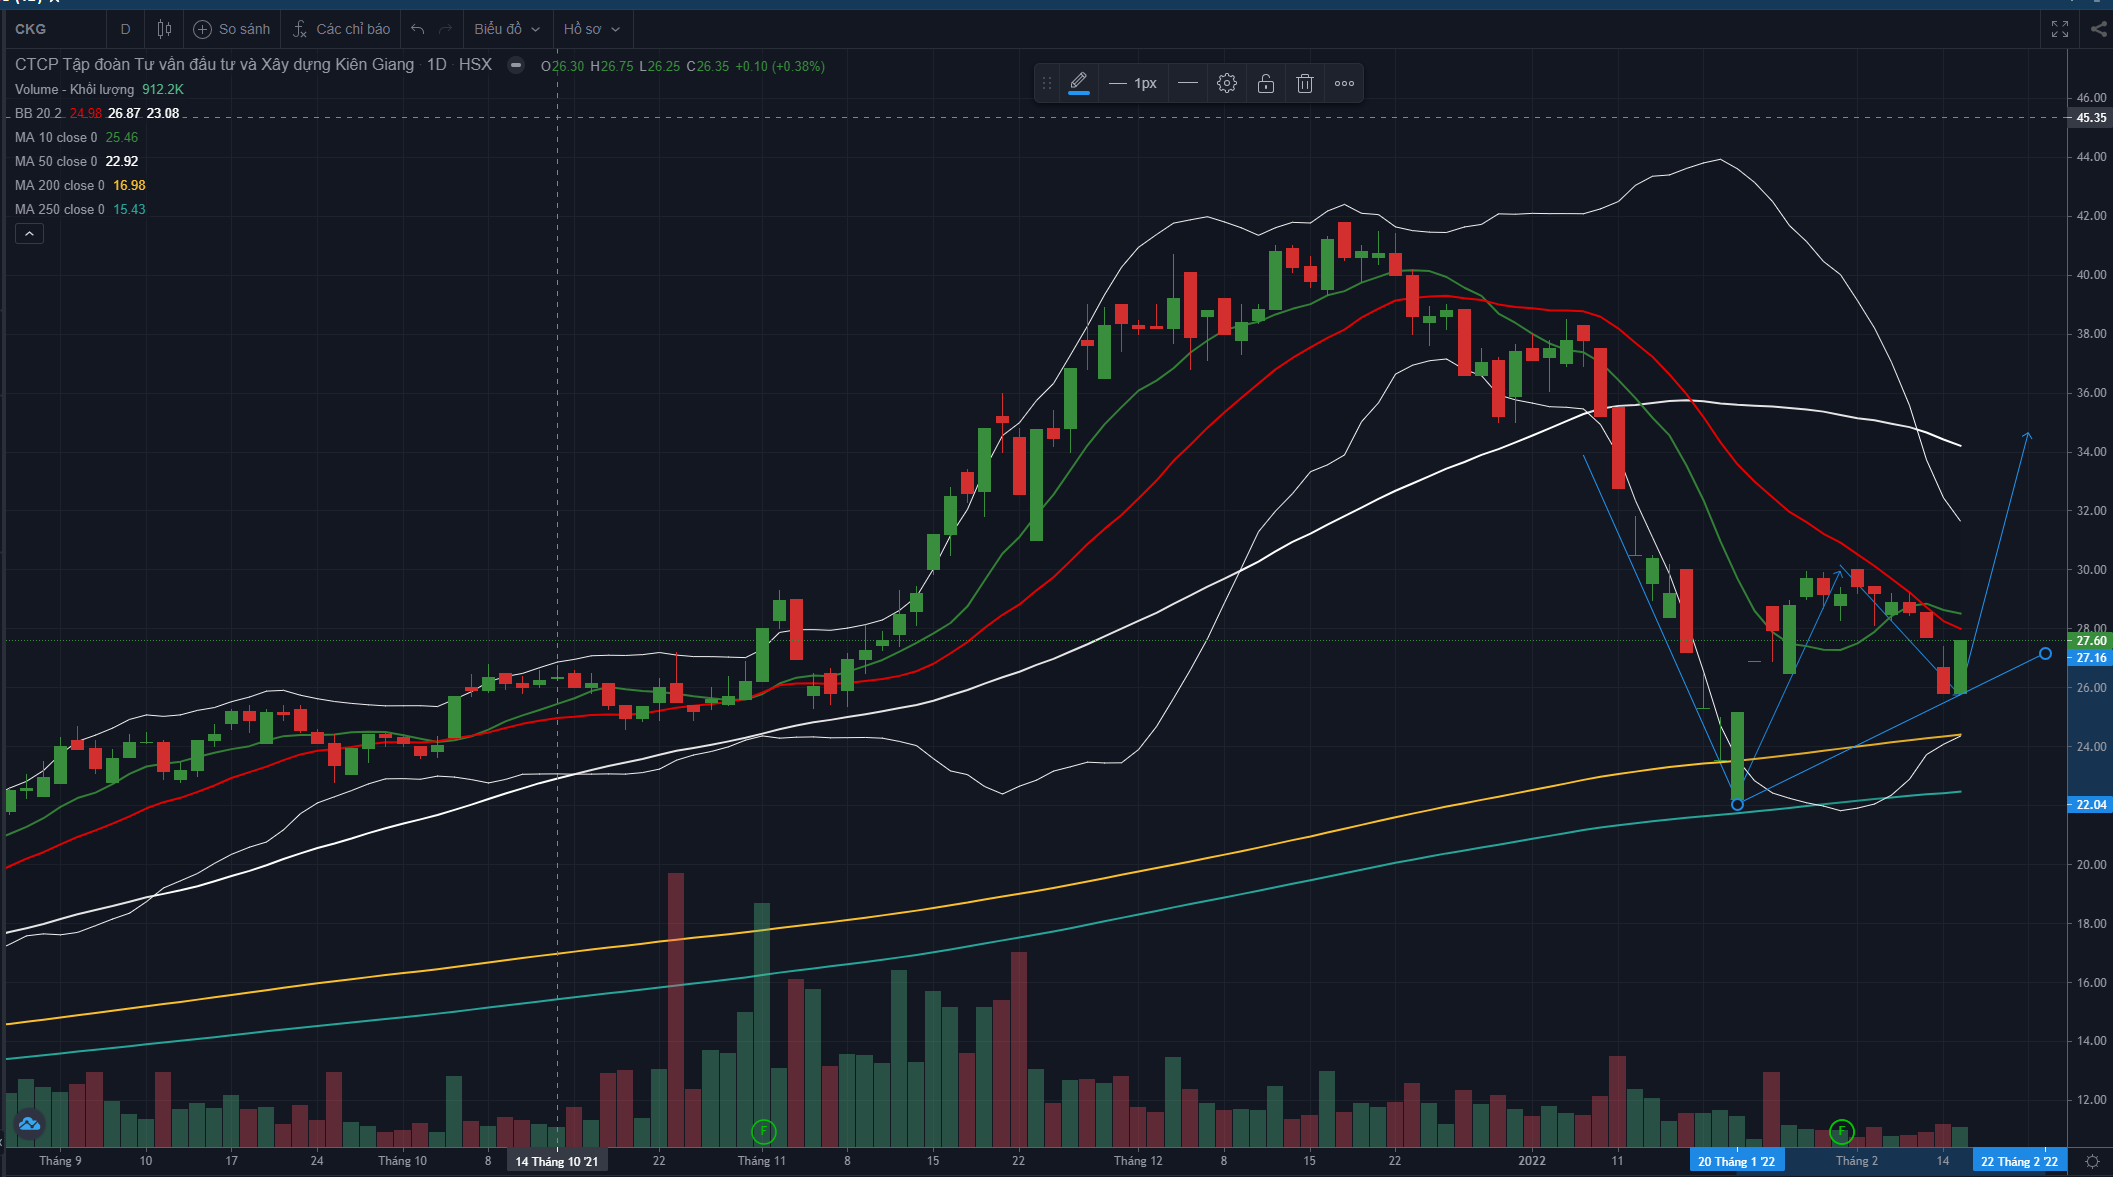
Task: Open the Biểu đồ dropdown menu
Action: 507,29
